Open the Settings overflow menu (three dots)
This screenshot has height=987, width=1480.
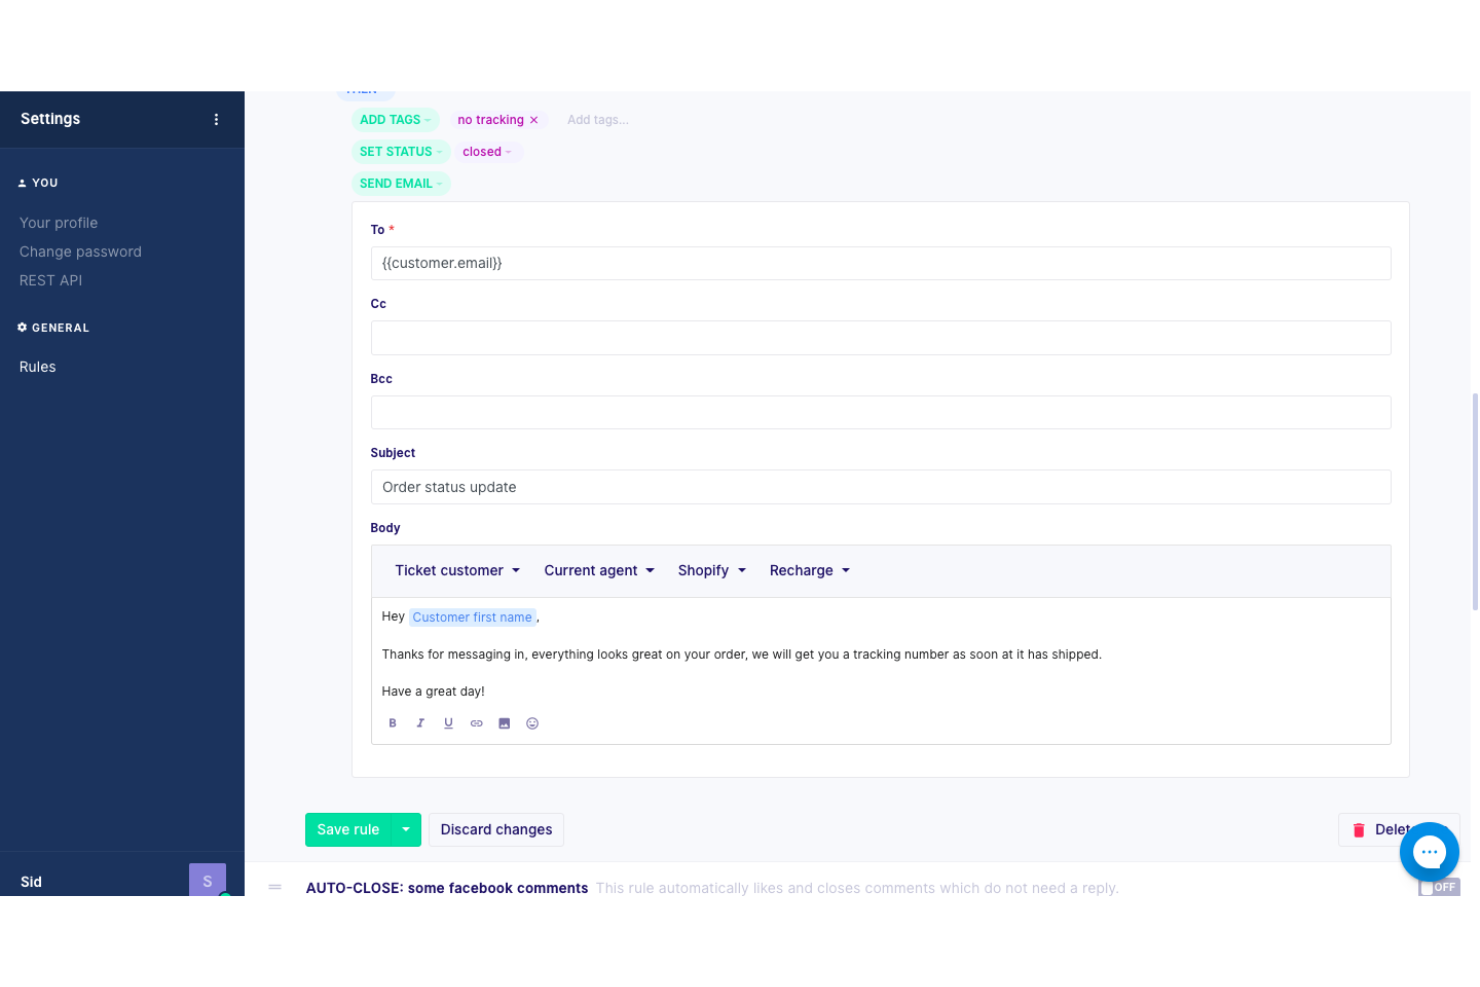[x=216, y=119]
